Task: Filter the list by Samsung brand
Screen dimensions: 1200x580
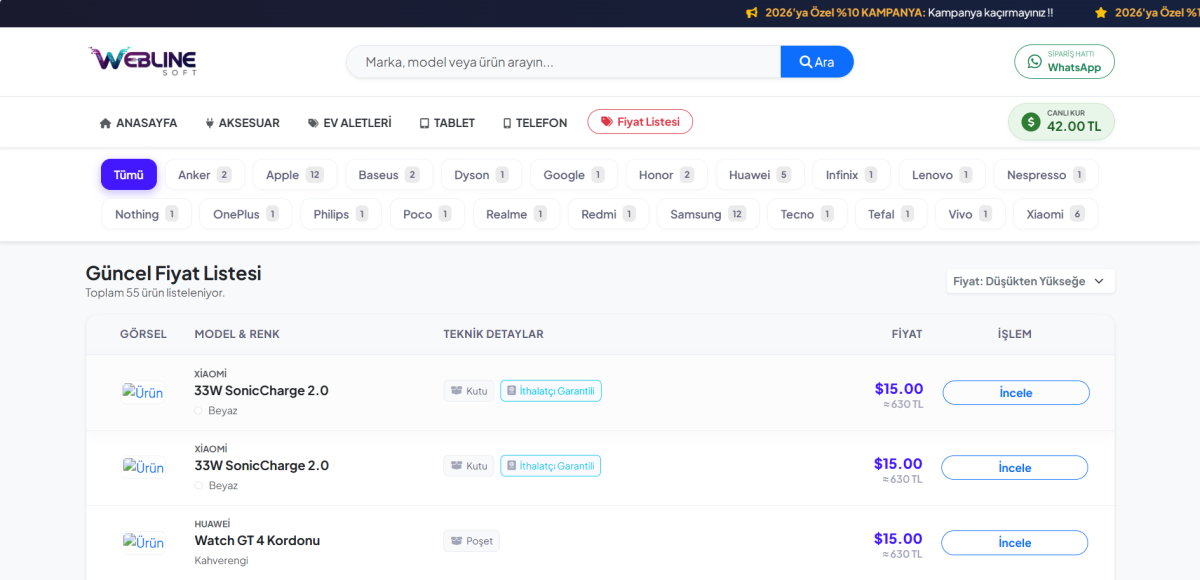Action: [x=707, y=214]
